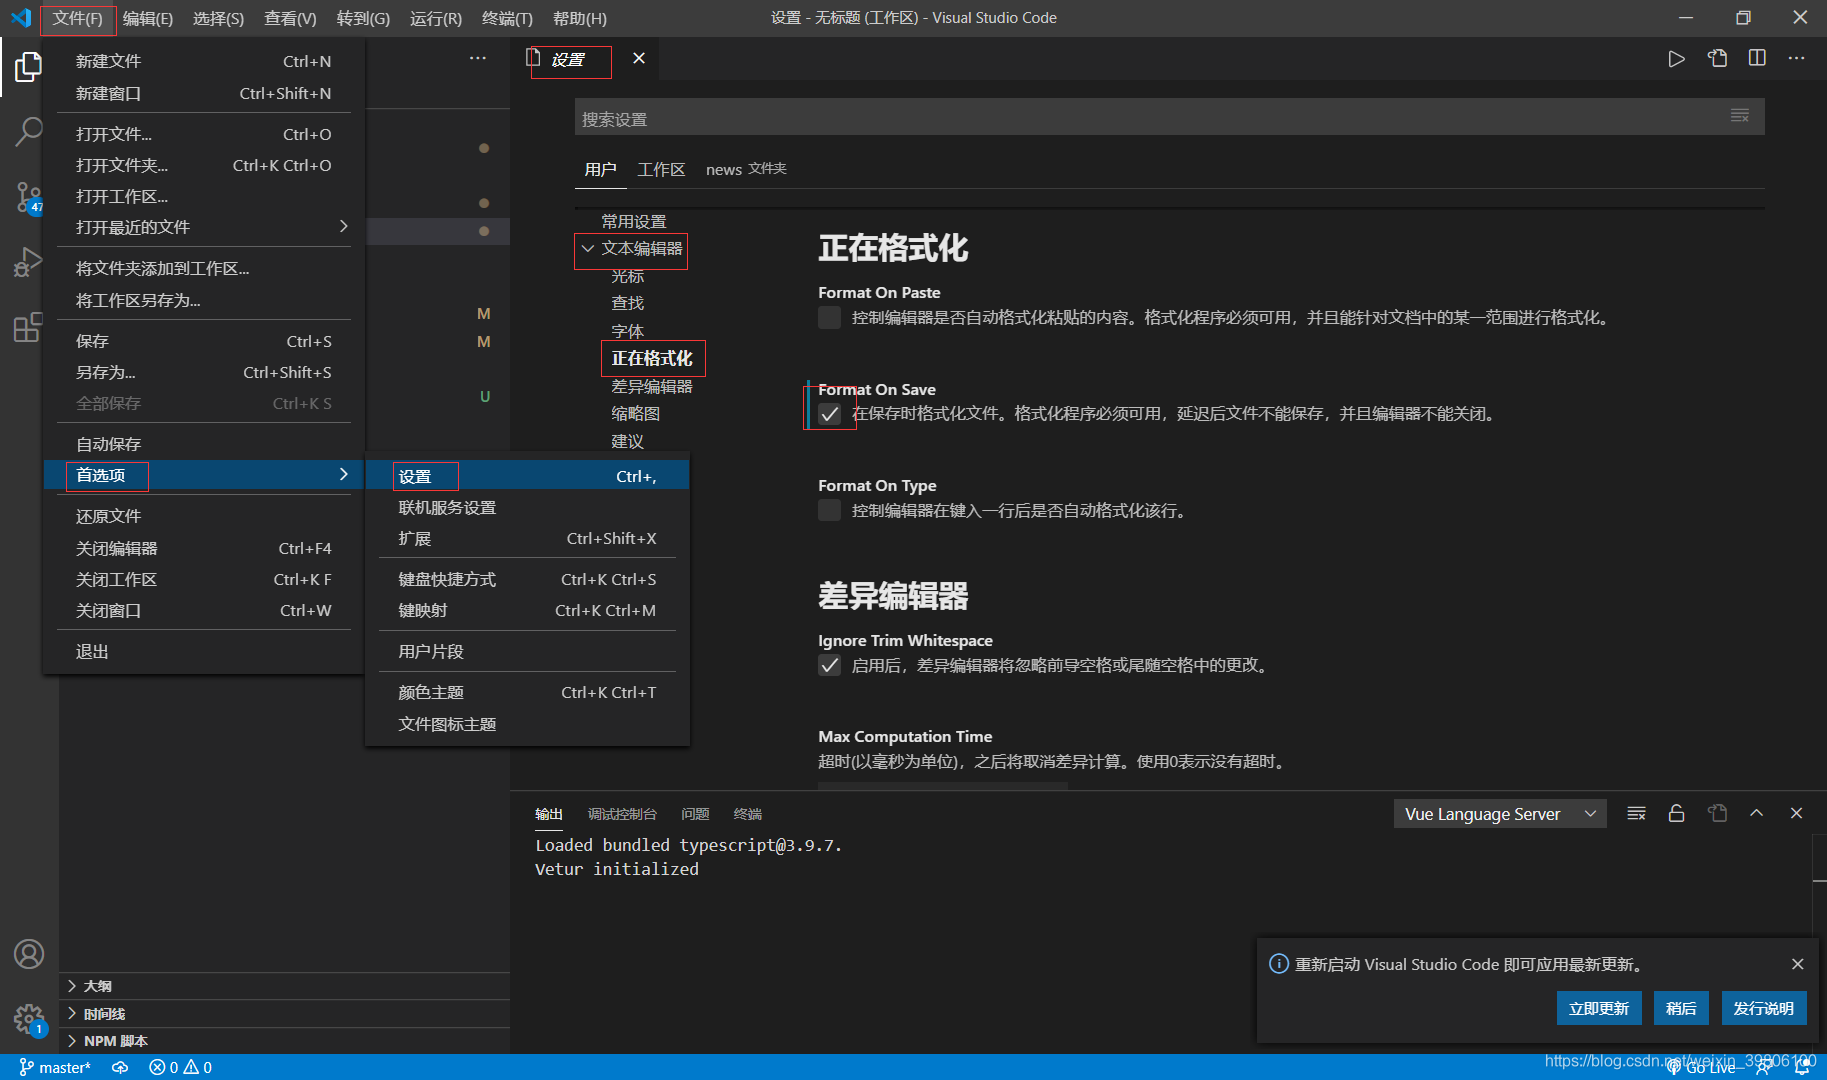Screen dimensions: 1827x1080
Task: Choose 颜色主题 menu item
Action: pos(528,693)
